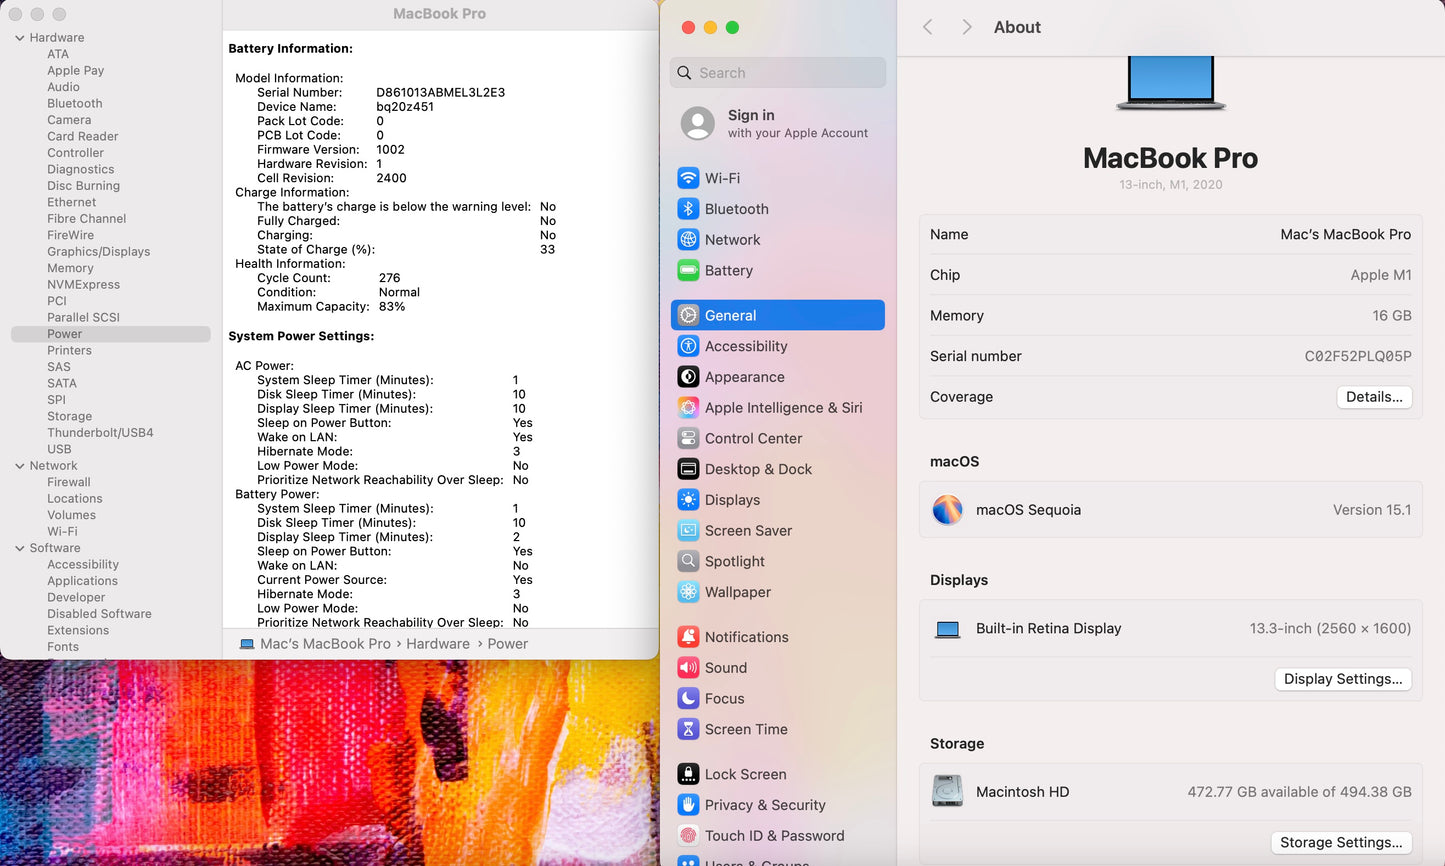Image resolution: width=1445 pixels, height=866 pixels.
Task: Collapse the Network tree section
Action: pyautogui.click(x=20, y=466)
